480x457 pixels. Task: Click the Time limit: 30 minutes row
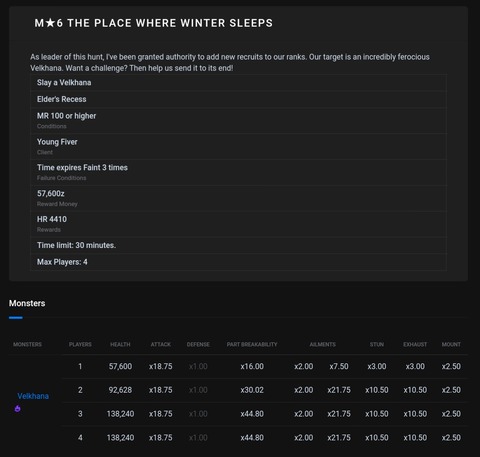click(x=238, y=245)
